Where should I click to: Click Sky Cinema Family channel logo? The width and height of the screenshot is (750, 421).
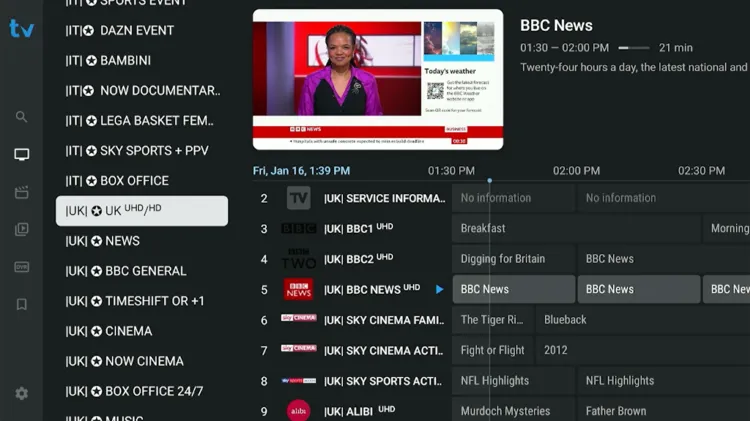pos(298,318)
